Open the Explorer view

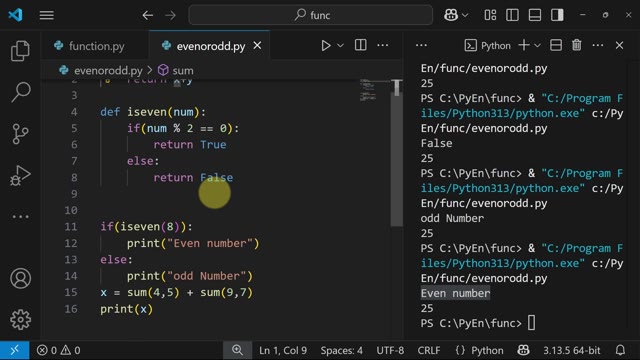[20, 51]
